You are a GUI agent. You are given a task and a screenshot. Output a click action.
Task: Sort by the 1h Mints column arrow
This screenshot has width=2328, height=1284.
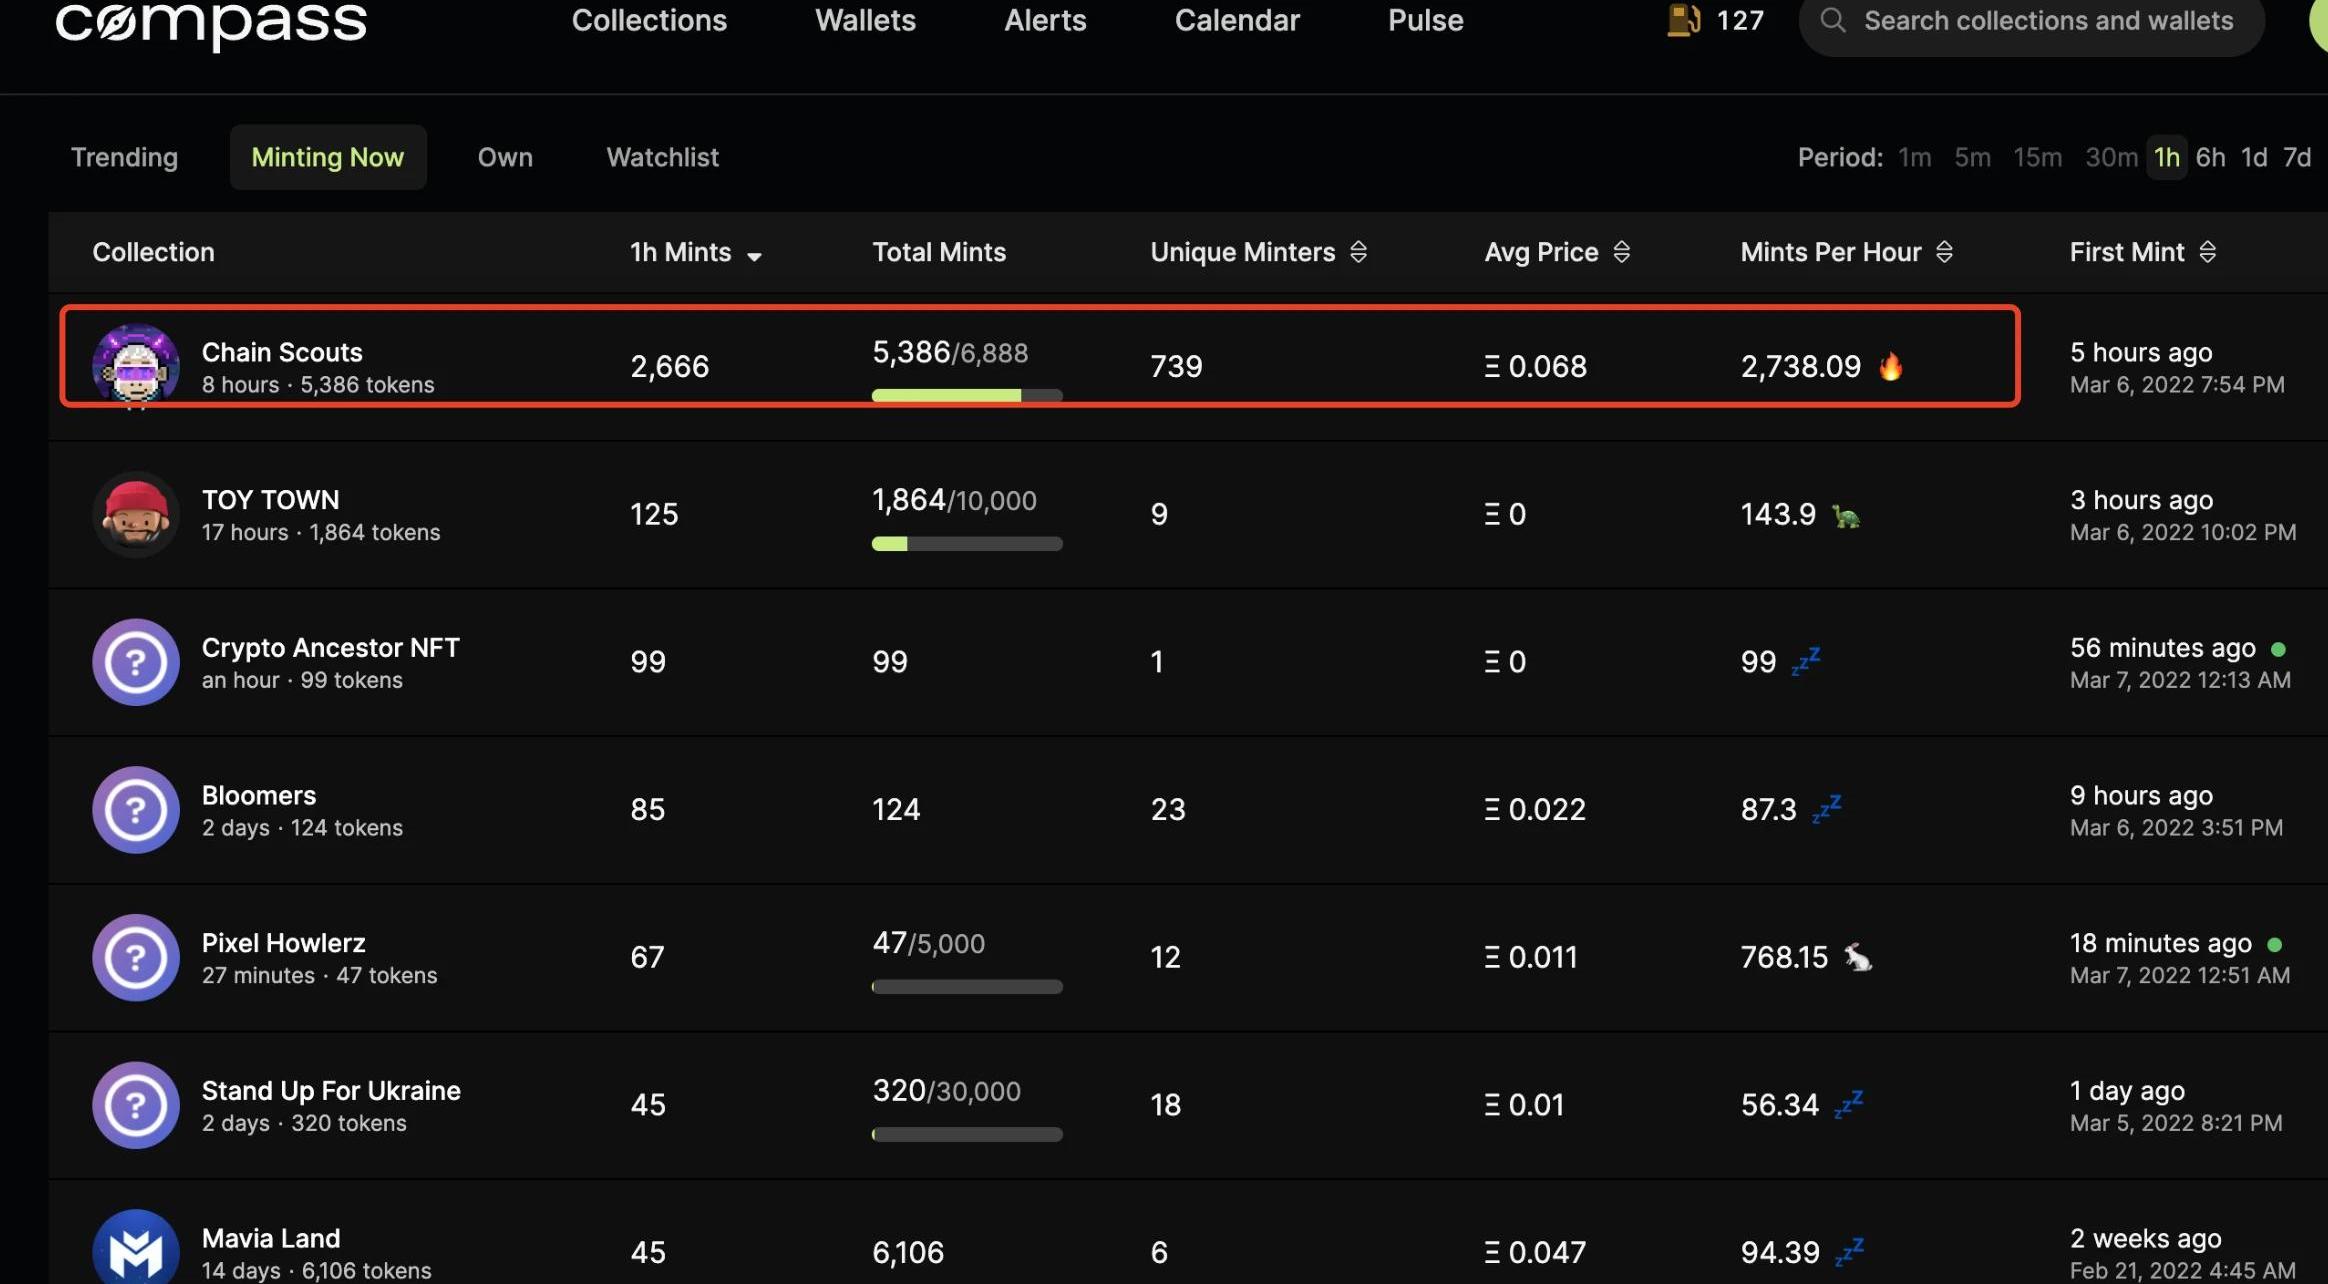754,256
